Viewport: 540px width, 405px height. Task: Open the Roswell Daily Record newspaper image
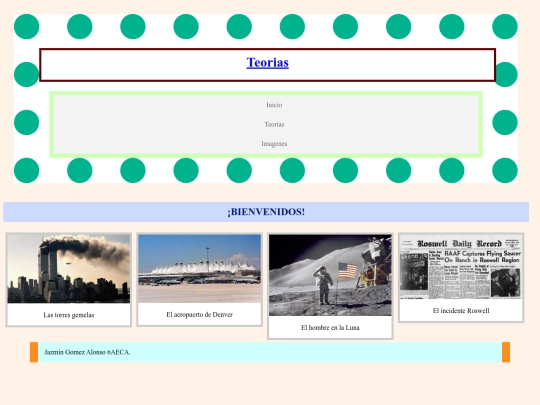pos(461,267)
